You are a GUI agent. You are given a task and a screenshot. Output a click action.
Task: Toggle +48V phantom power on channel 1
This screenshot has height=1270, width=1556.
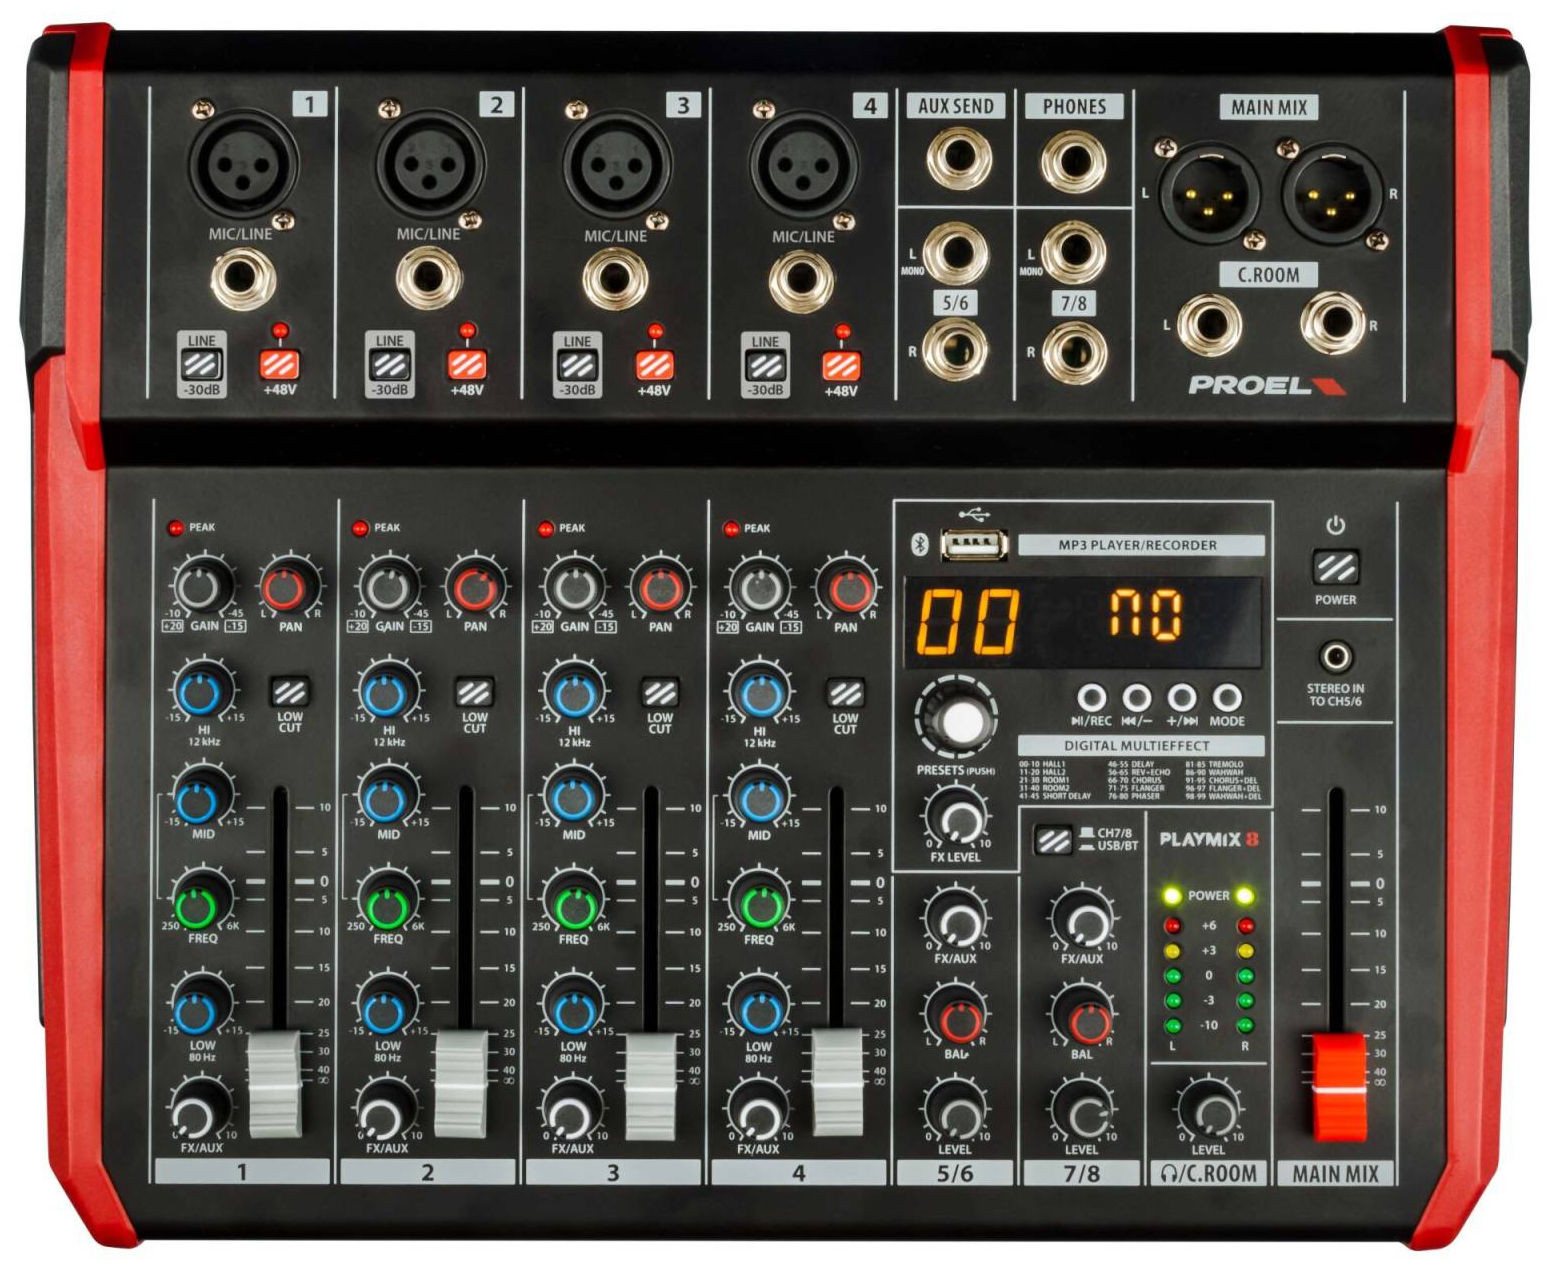[280, 365]
